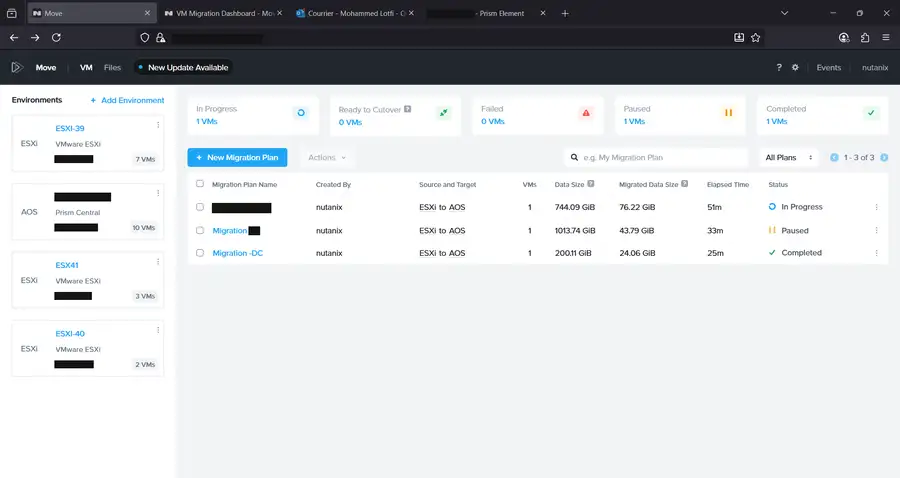Click the Paused 1 VMs count
Viewport: 900px width, 478px height.
(x=634, y=121)
